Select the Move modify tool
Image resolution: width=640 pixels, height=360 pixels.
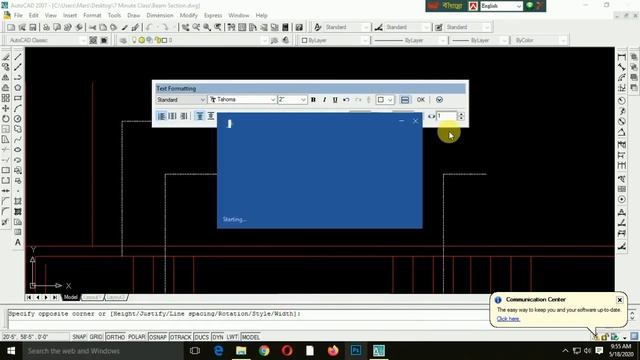[6, 109]
